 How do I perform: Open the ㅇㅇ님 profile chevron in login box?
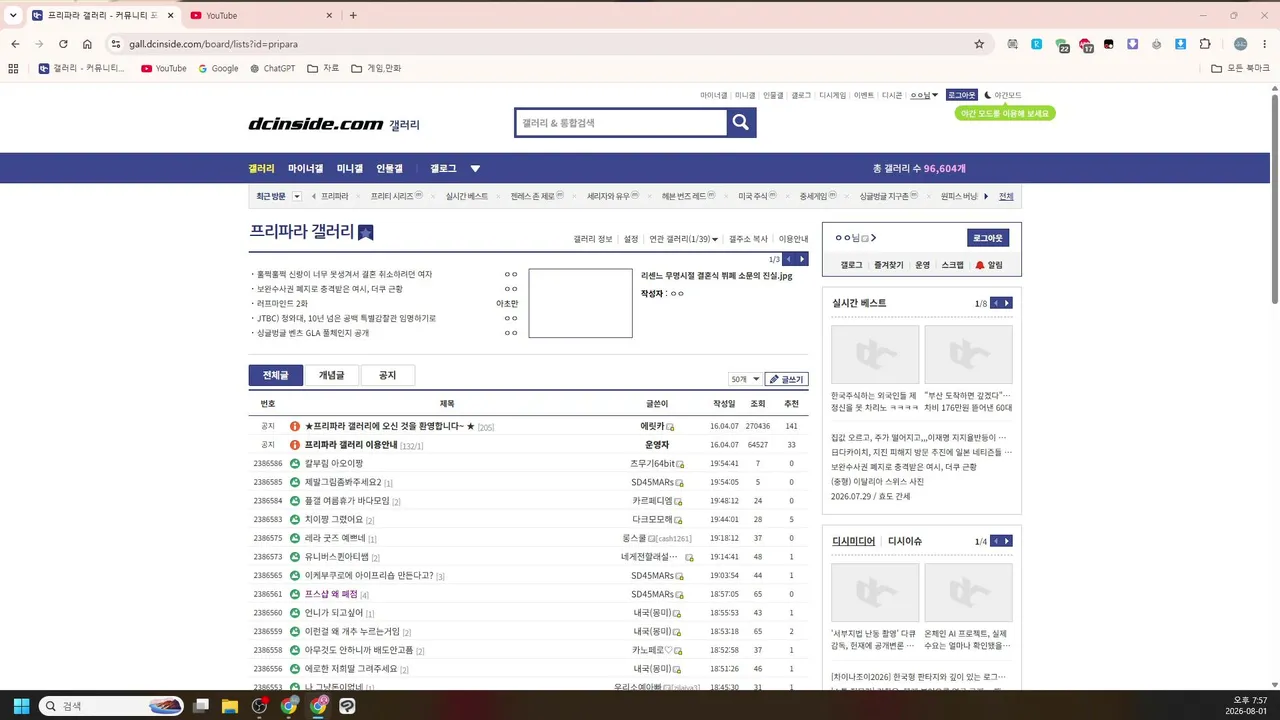point(873,238)
